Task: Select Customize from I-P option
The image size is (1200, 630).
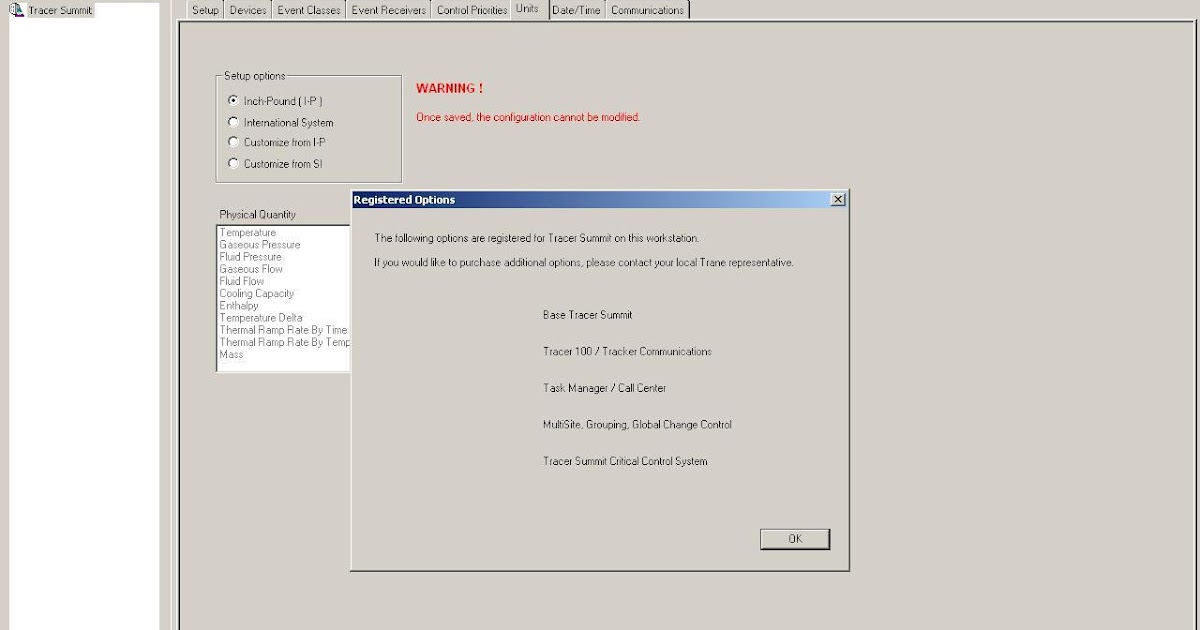Action: point(233,142)
